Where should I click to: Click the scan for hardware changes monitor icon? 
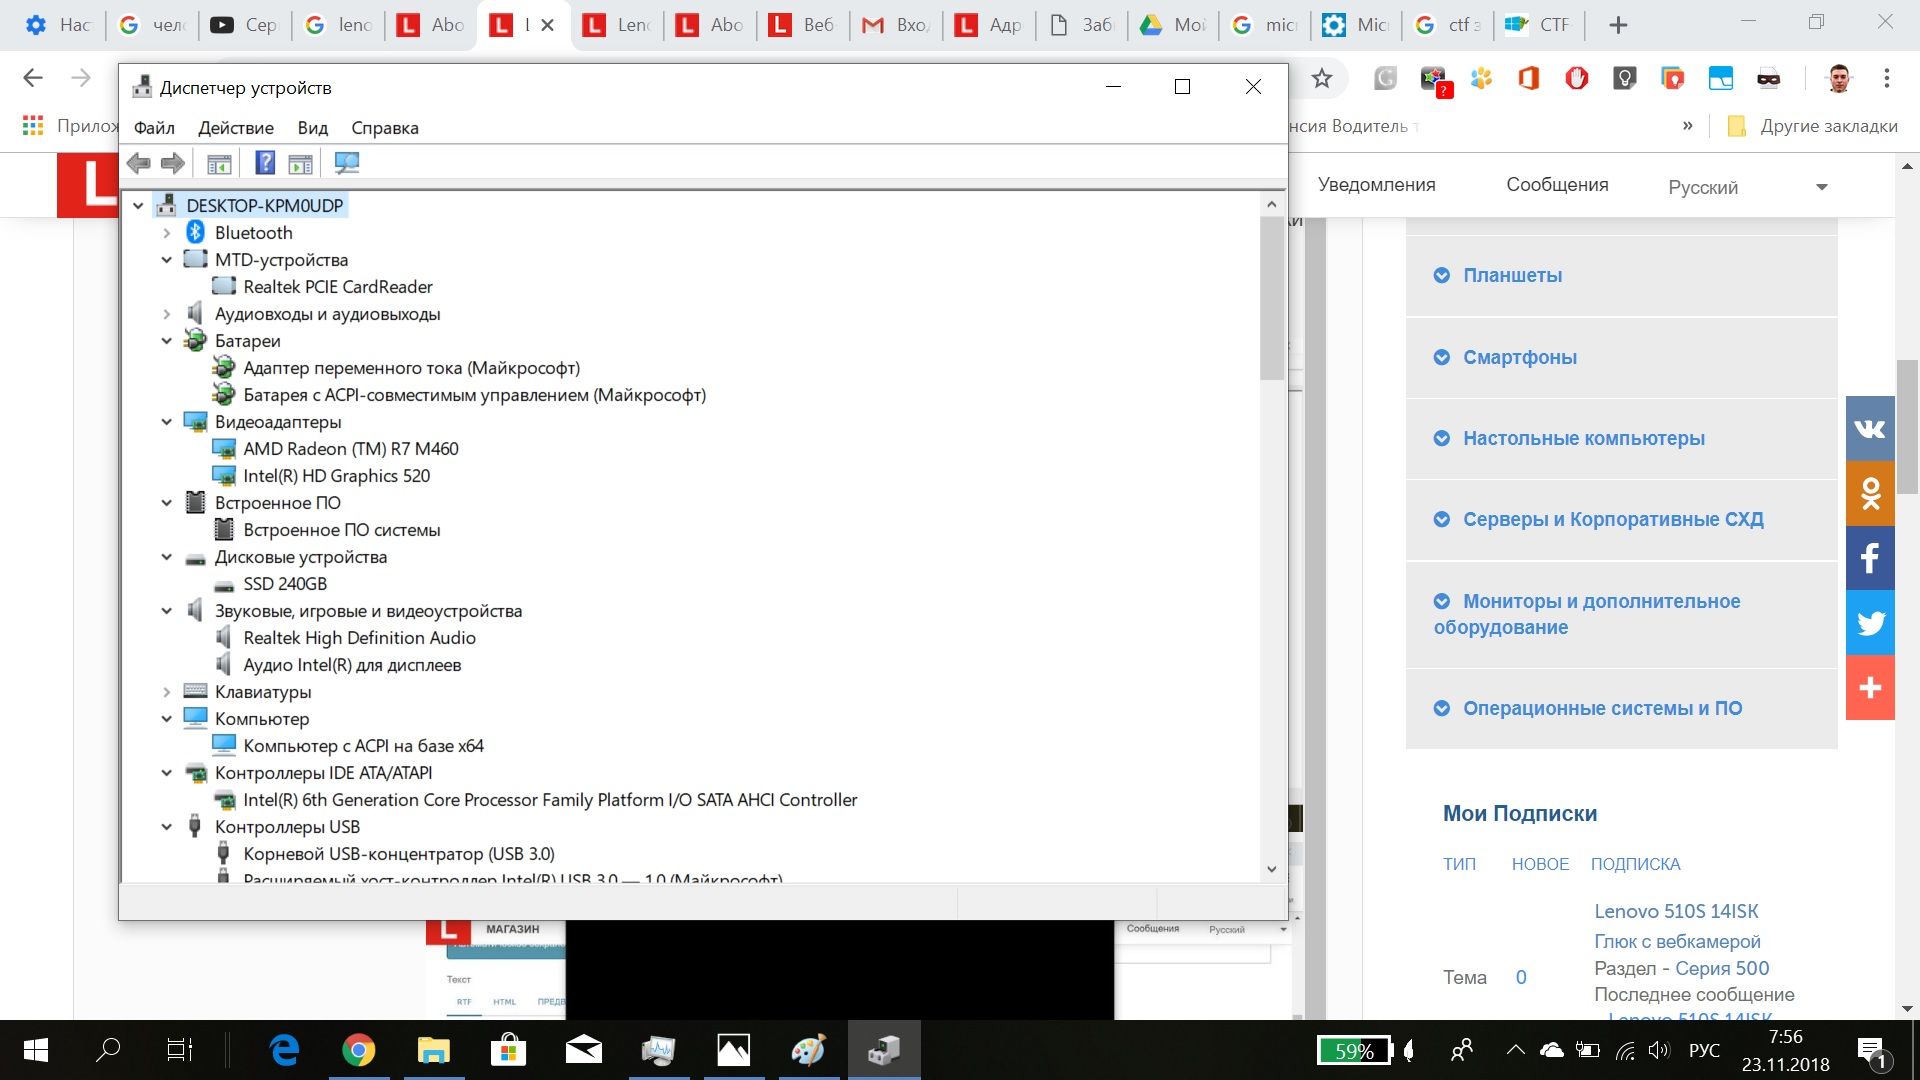click(347, 163)
